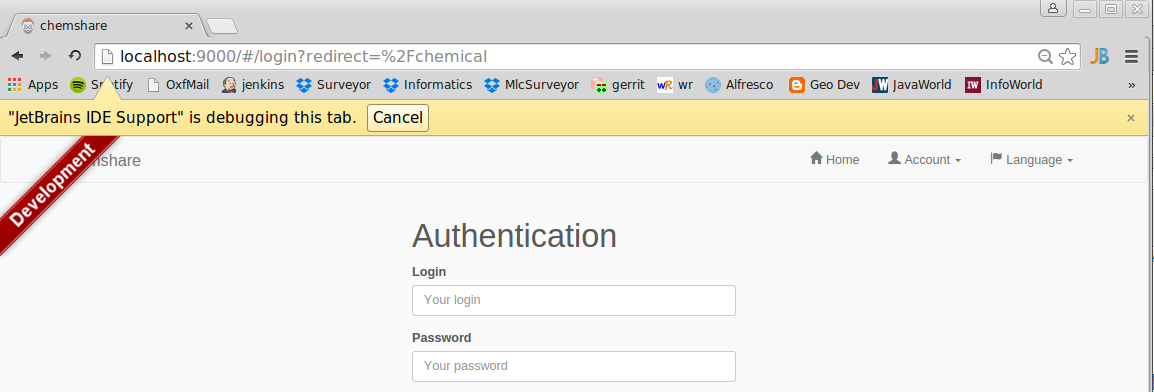Open the Chrome hamburger menu

1132,57
